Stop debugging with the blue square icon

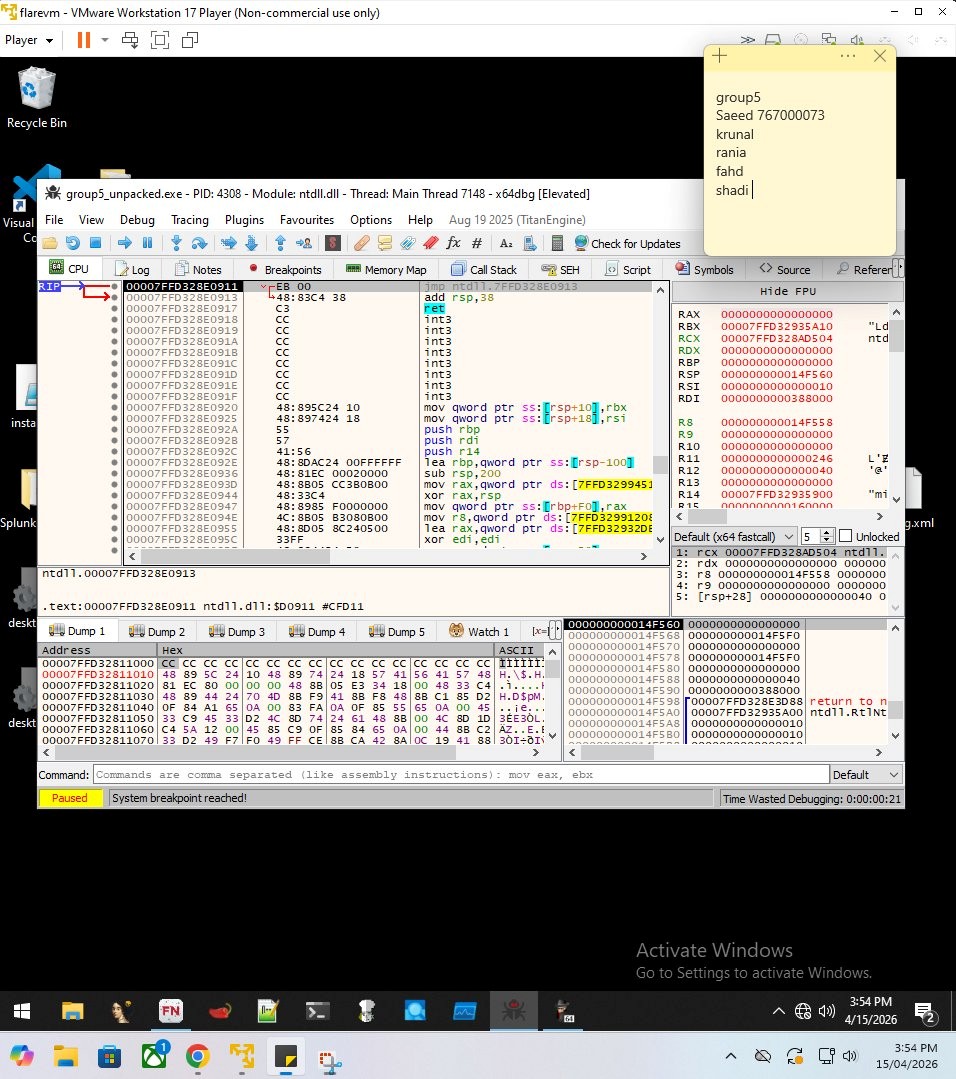click(96, 243)
